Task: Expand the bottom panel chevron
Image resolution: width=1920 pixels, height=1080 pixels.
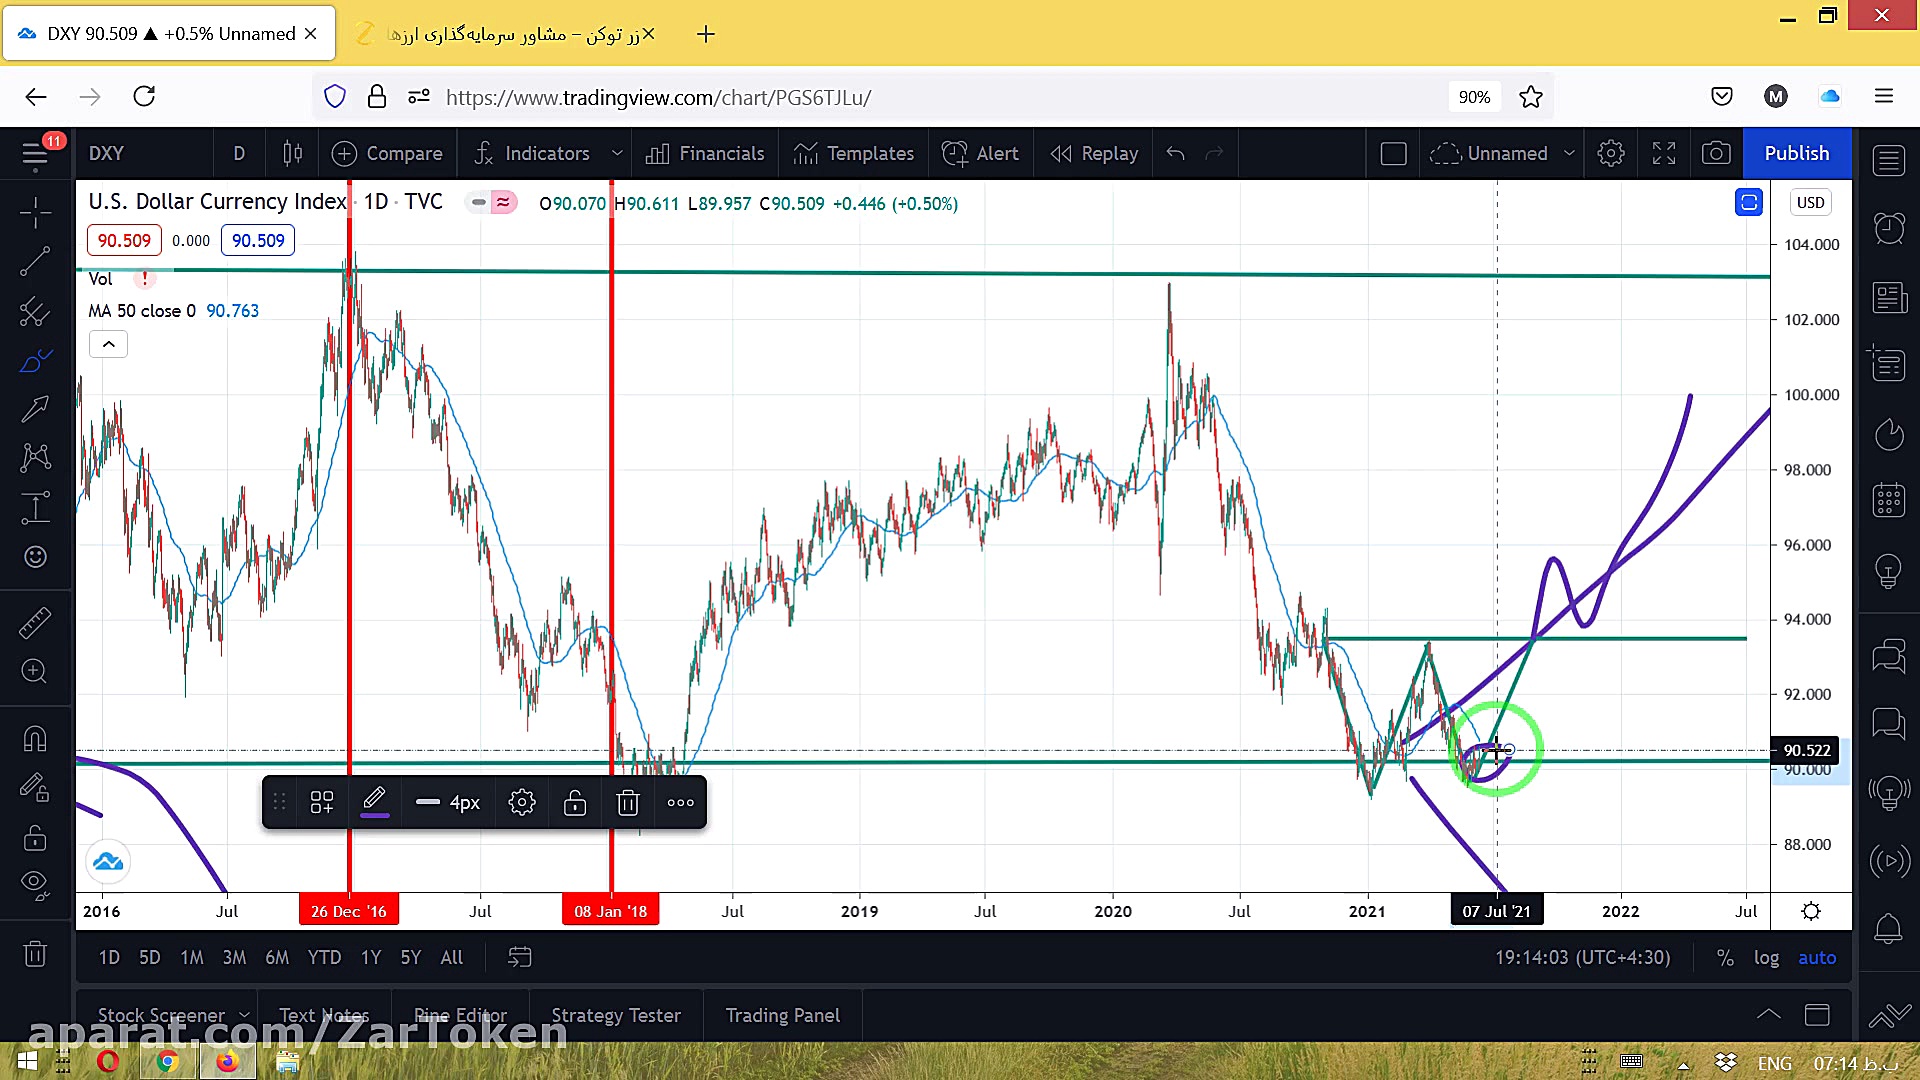Action: pyautogui.click(x=1768, y=1015)
